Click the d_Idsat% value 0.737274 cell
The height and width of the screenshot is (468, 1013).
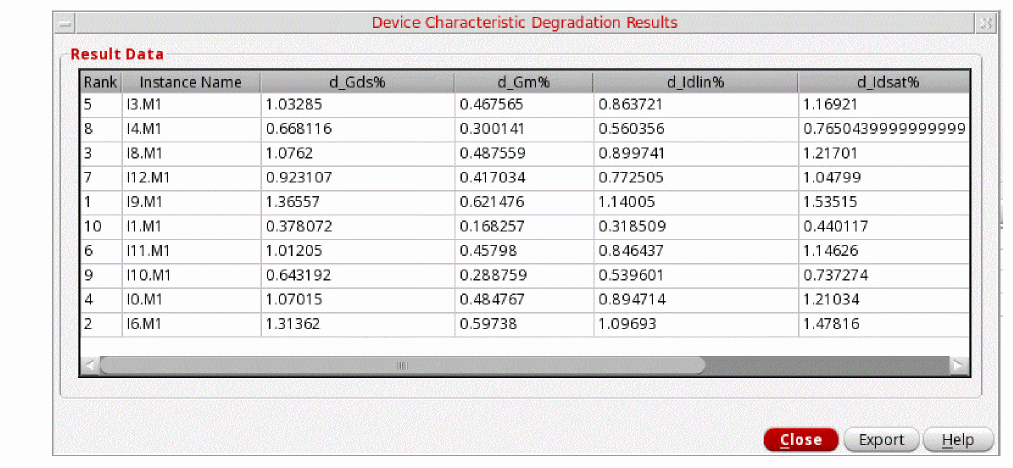coord(883,276)
